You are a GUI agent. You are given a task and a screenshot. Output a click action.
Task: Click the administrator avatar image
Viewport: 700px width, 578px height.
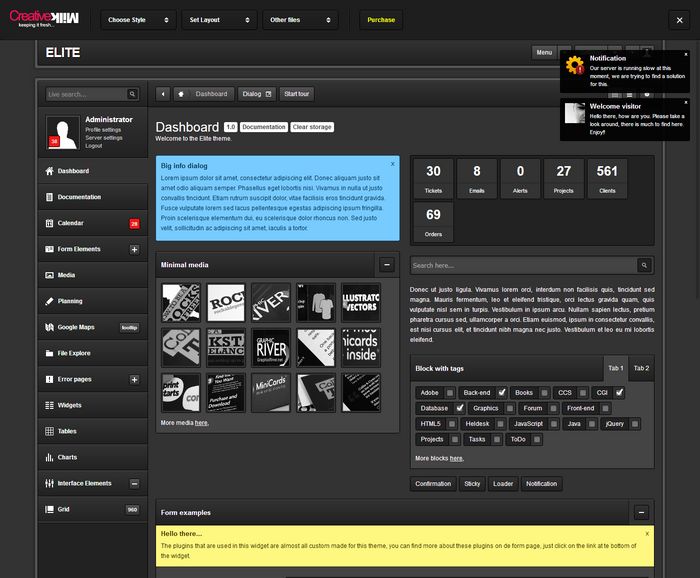pyautogui.click(x=62, y=133)
